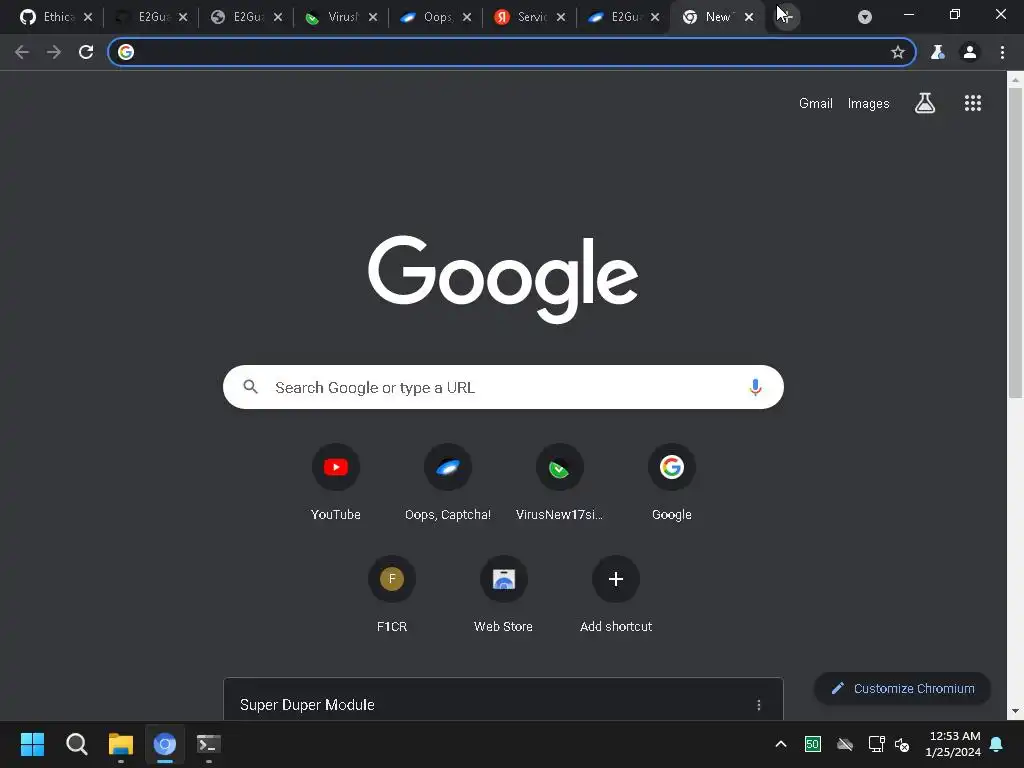Open the VirusNew17si shortcut
1024x768 pixels.
[x=559, y=483]
